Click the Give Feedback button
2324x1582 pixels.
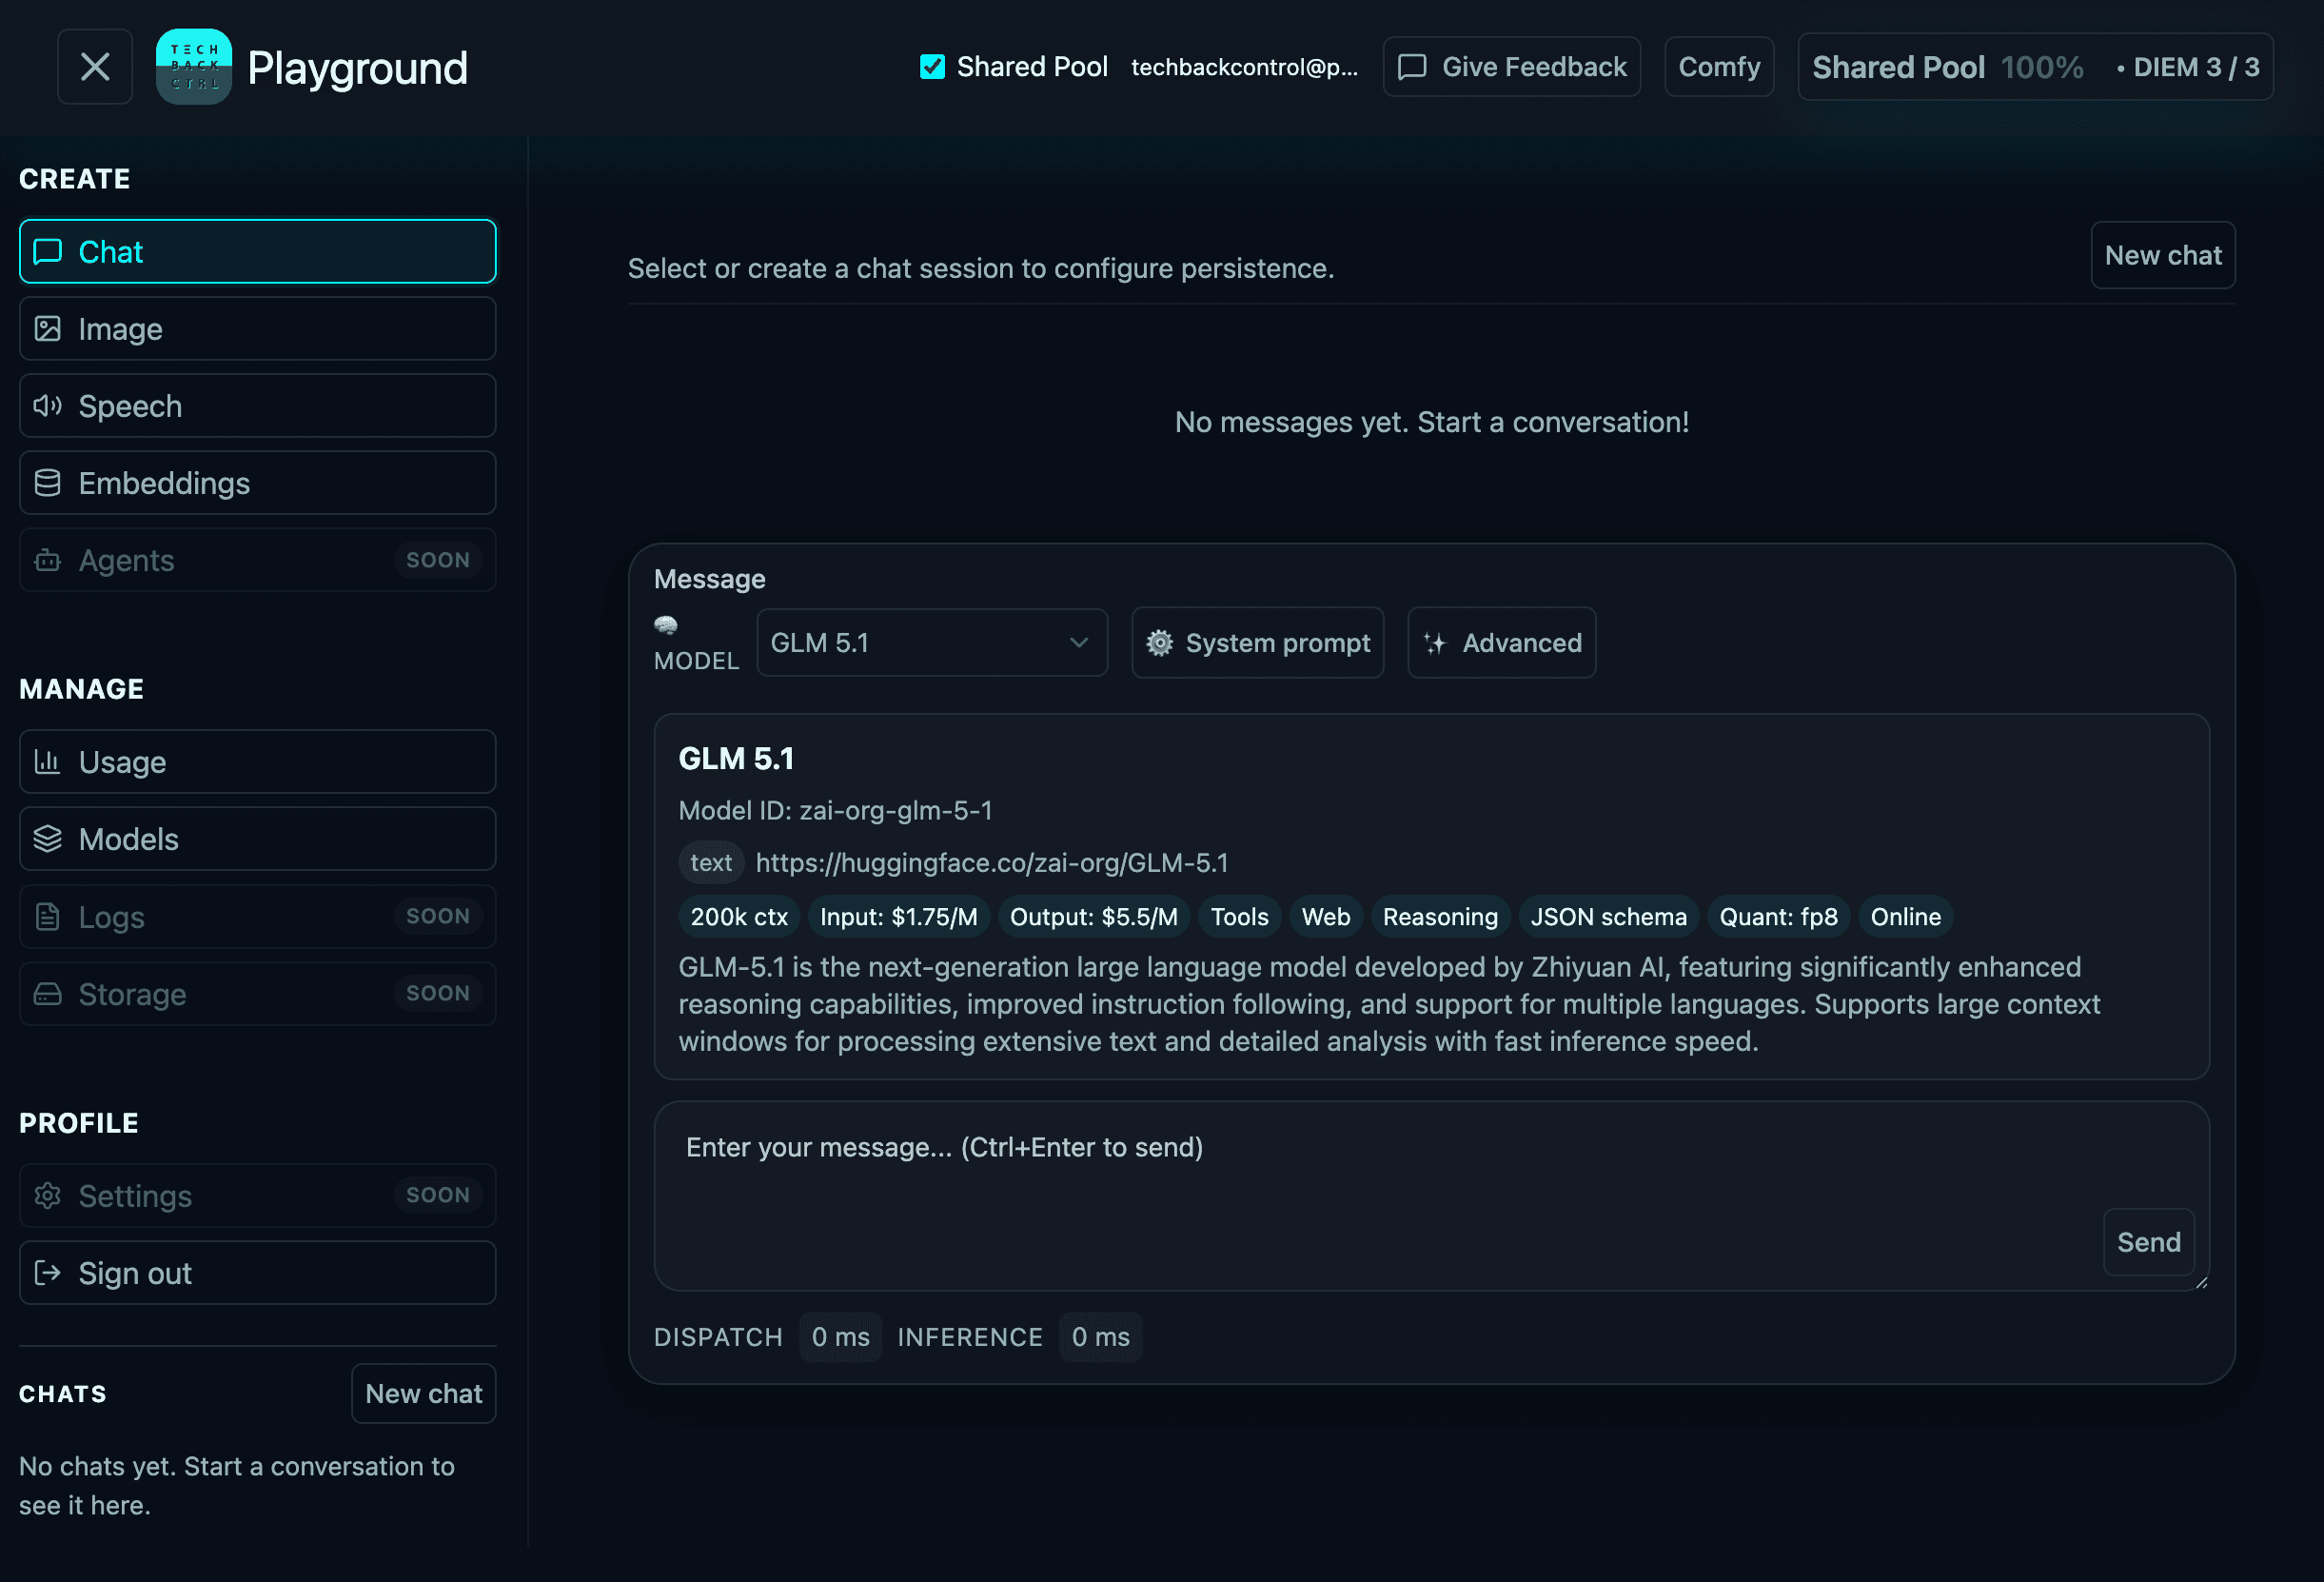[1511, 67]
